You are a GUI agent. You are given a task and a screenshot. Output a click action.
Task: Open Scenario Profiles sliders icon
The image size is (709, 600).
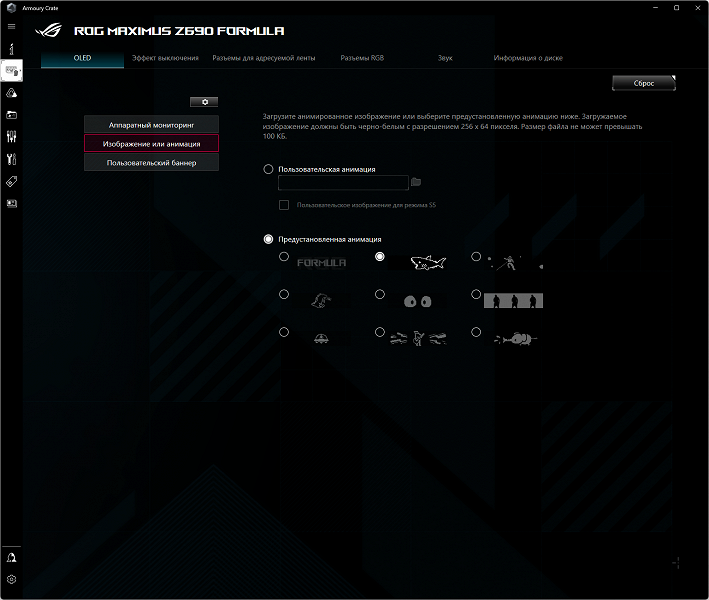click(12, 137)
